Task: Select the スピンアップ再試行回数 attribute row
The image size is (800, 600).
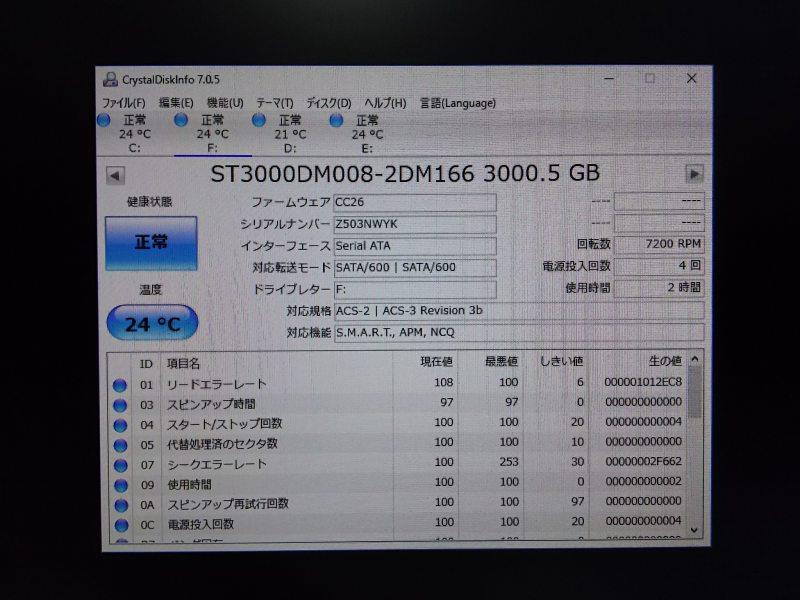Action: pos(398,503)
